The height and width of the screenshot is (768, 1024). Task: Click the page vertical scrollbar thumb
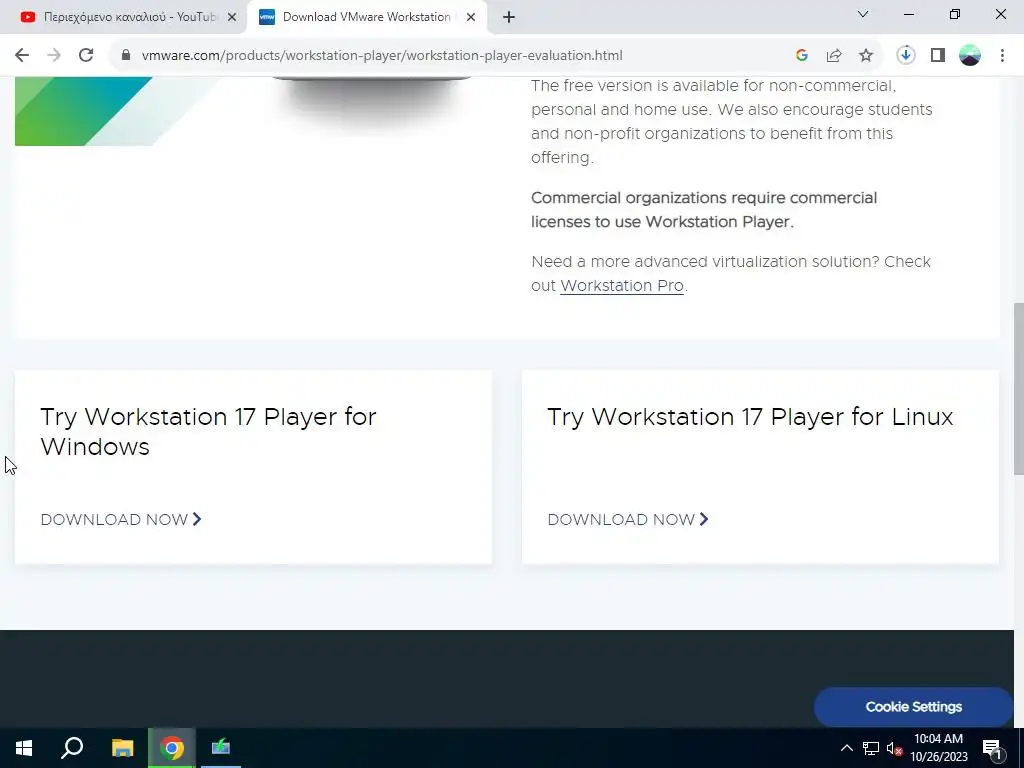(x=1019, y=389)
